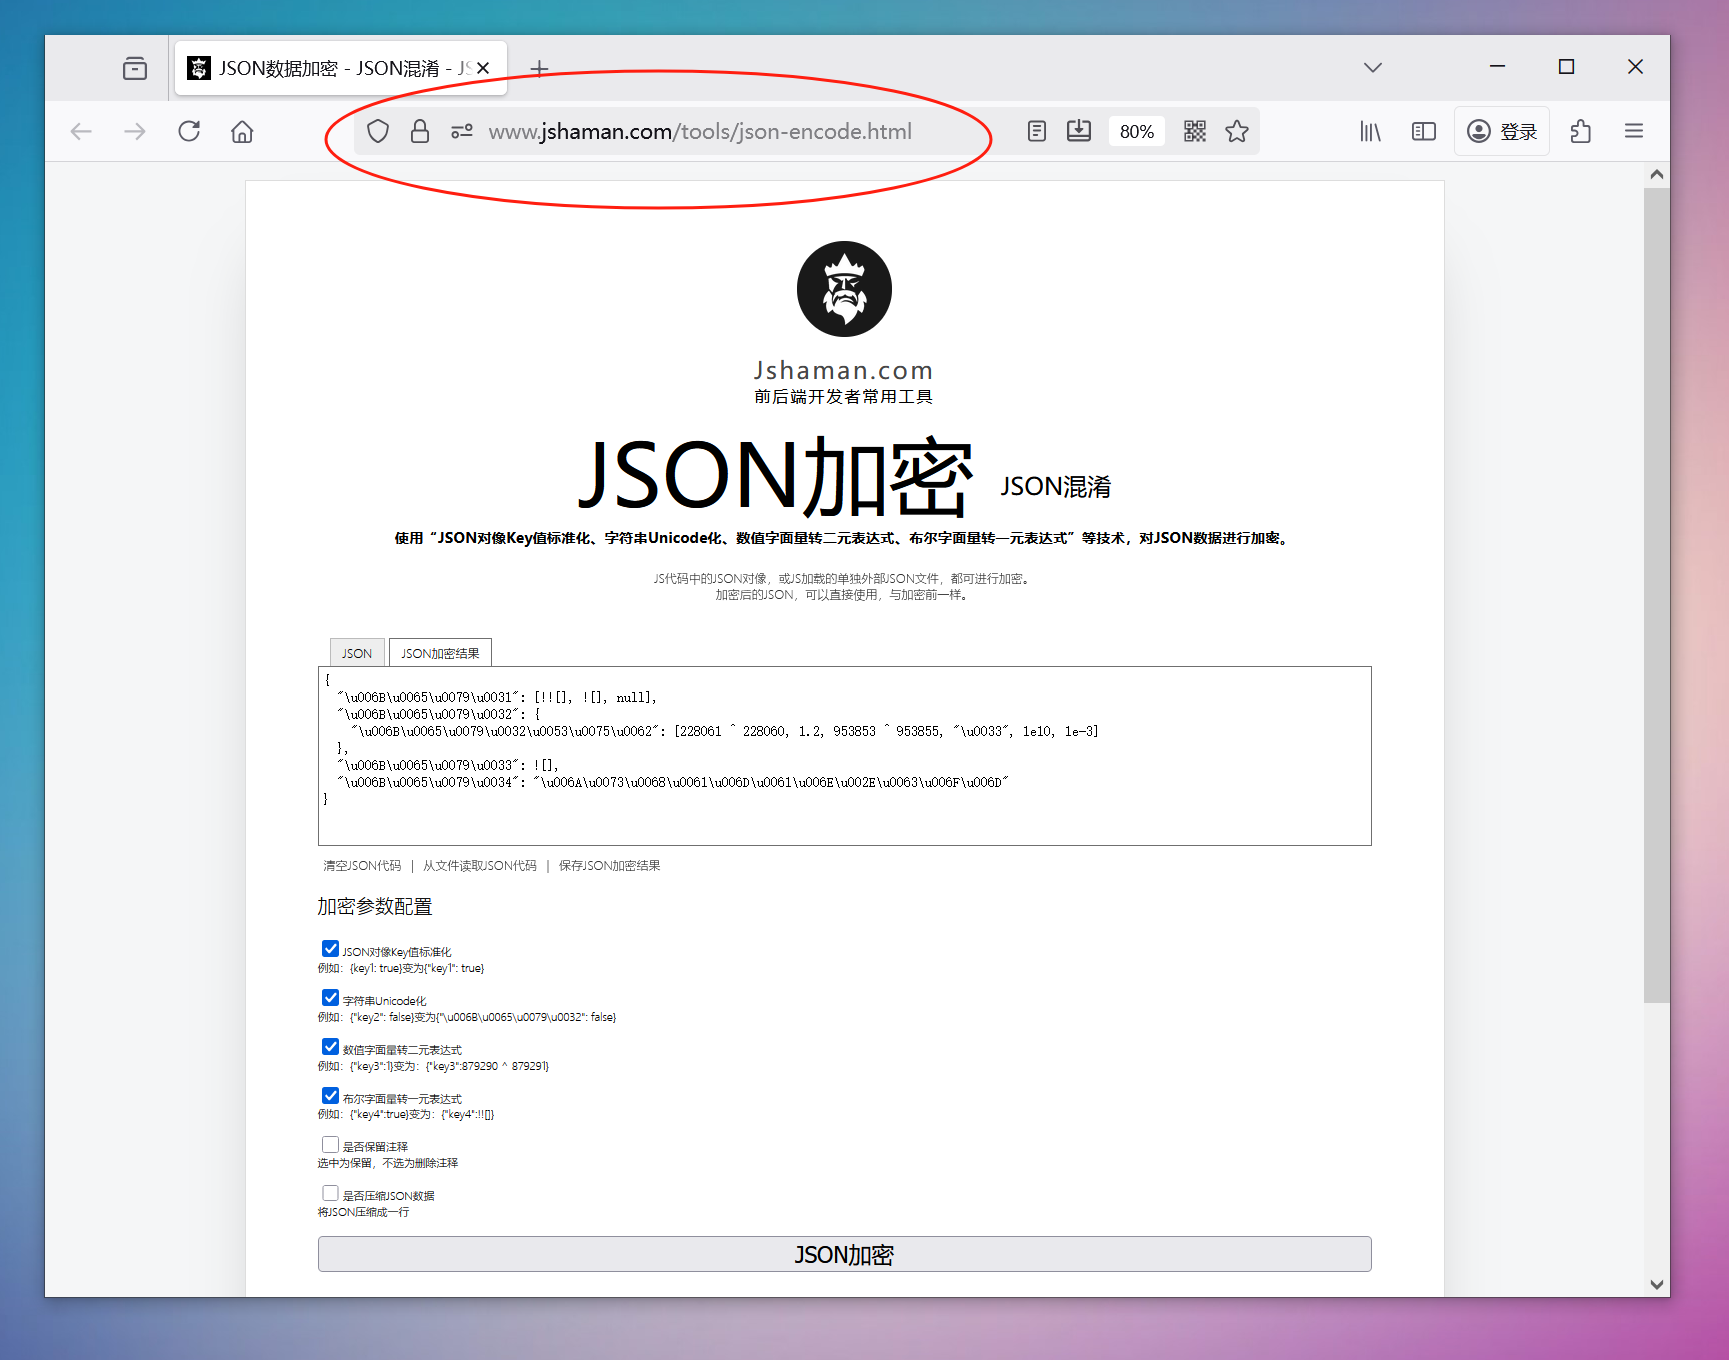1729x1360 pixels.
Task: Uncheck JSON对像Key值标准化 option
Action: (330, 948)
